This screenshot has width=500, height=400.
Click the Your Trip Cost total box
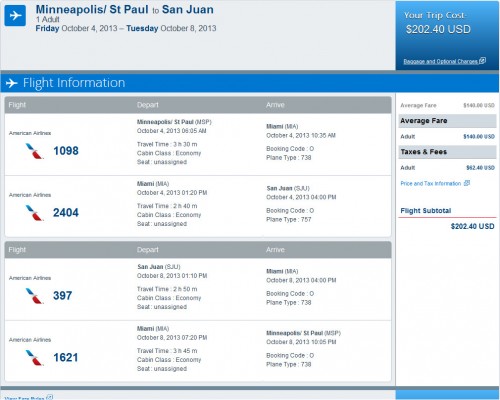coord(447,36)
